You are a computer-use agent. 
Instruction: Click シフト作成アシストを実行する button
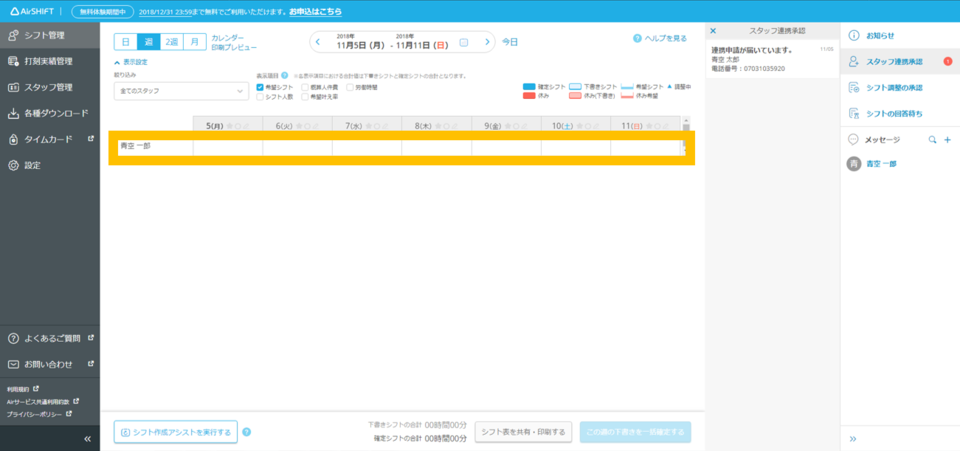pyautogui.click(x=176, y=432)
